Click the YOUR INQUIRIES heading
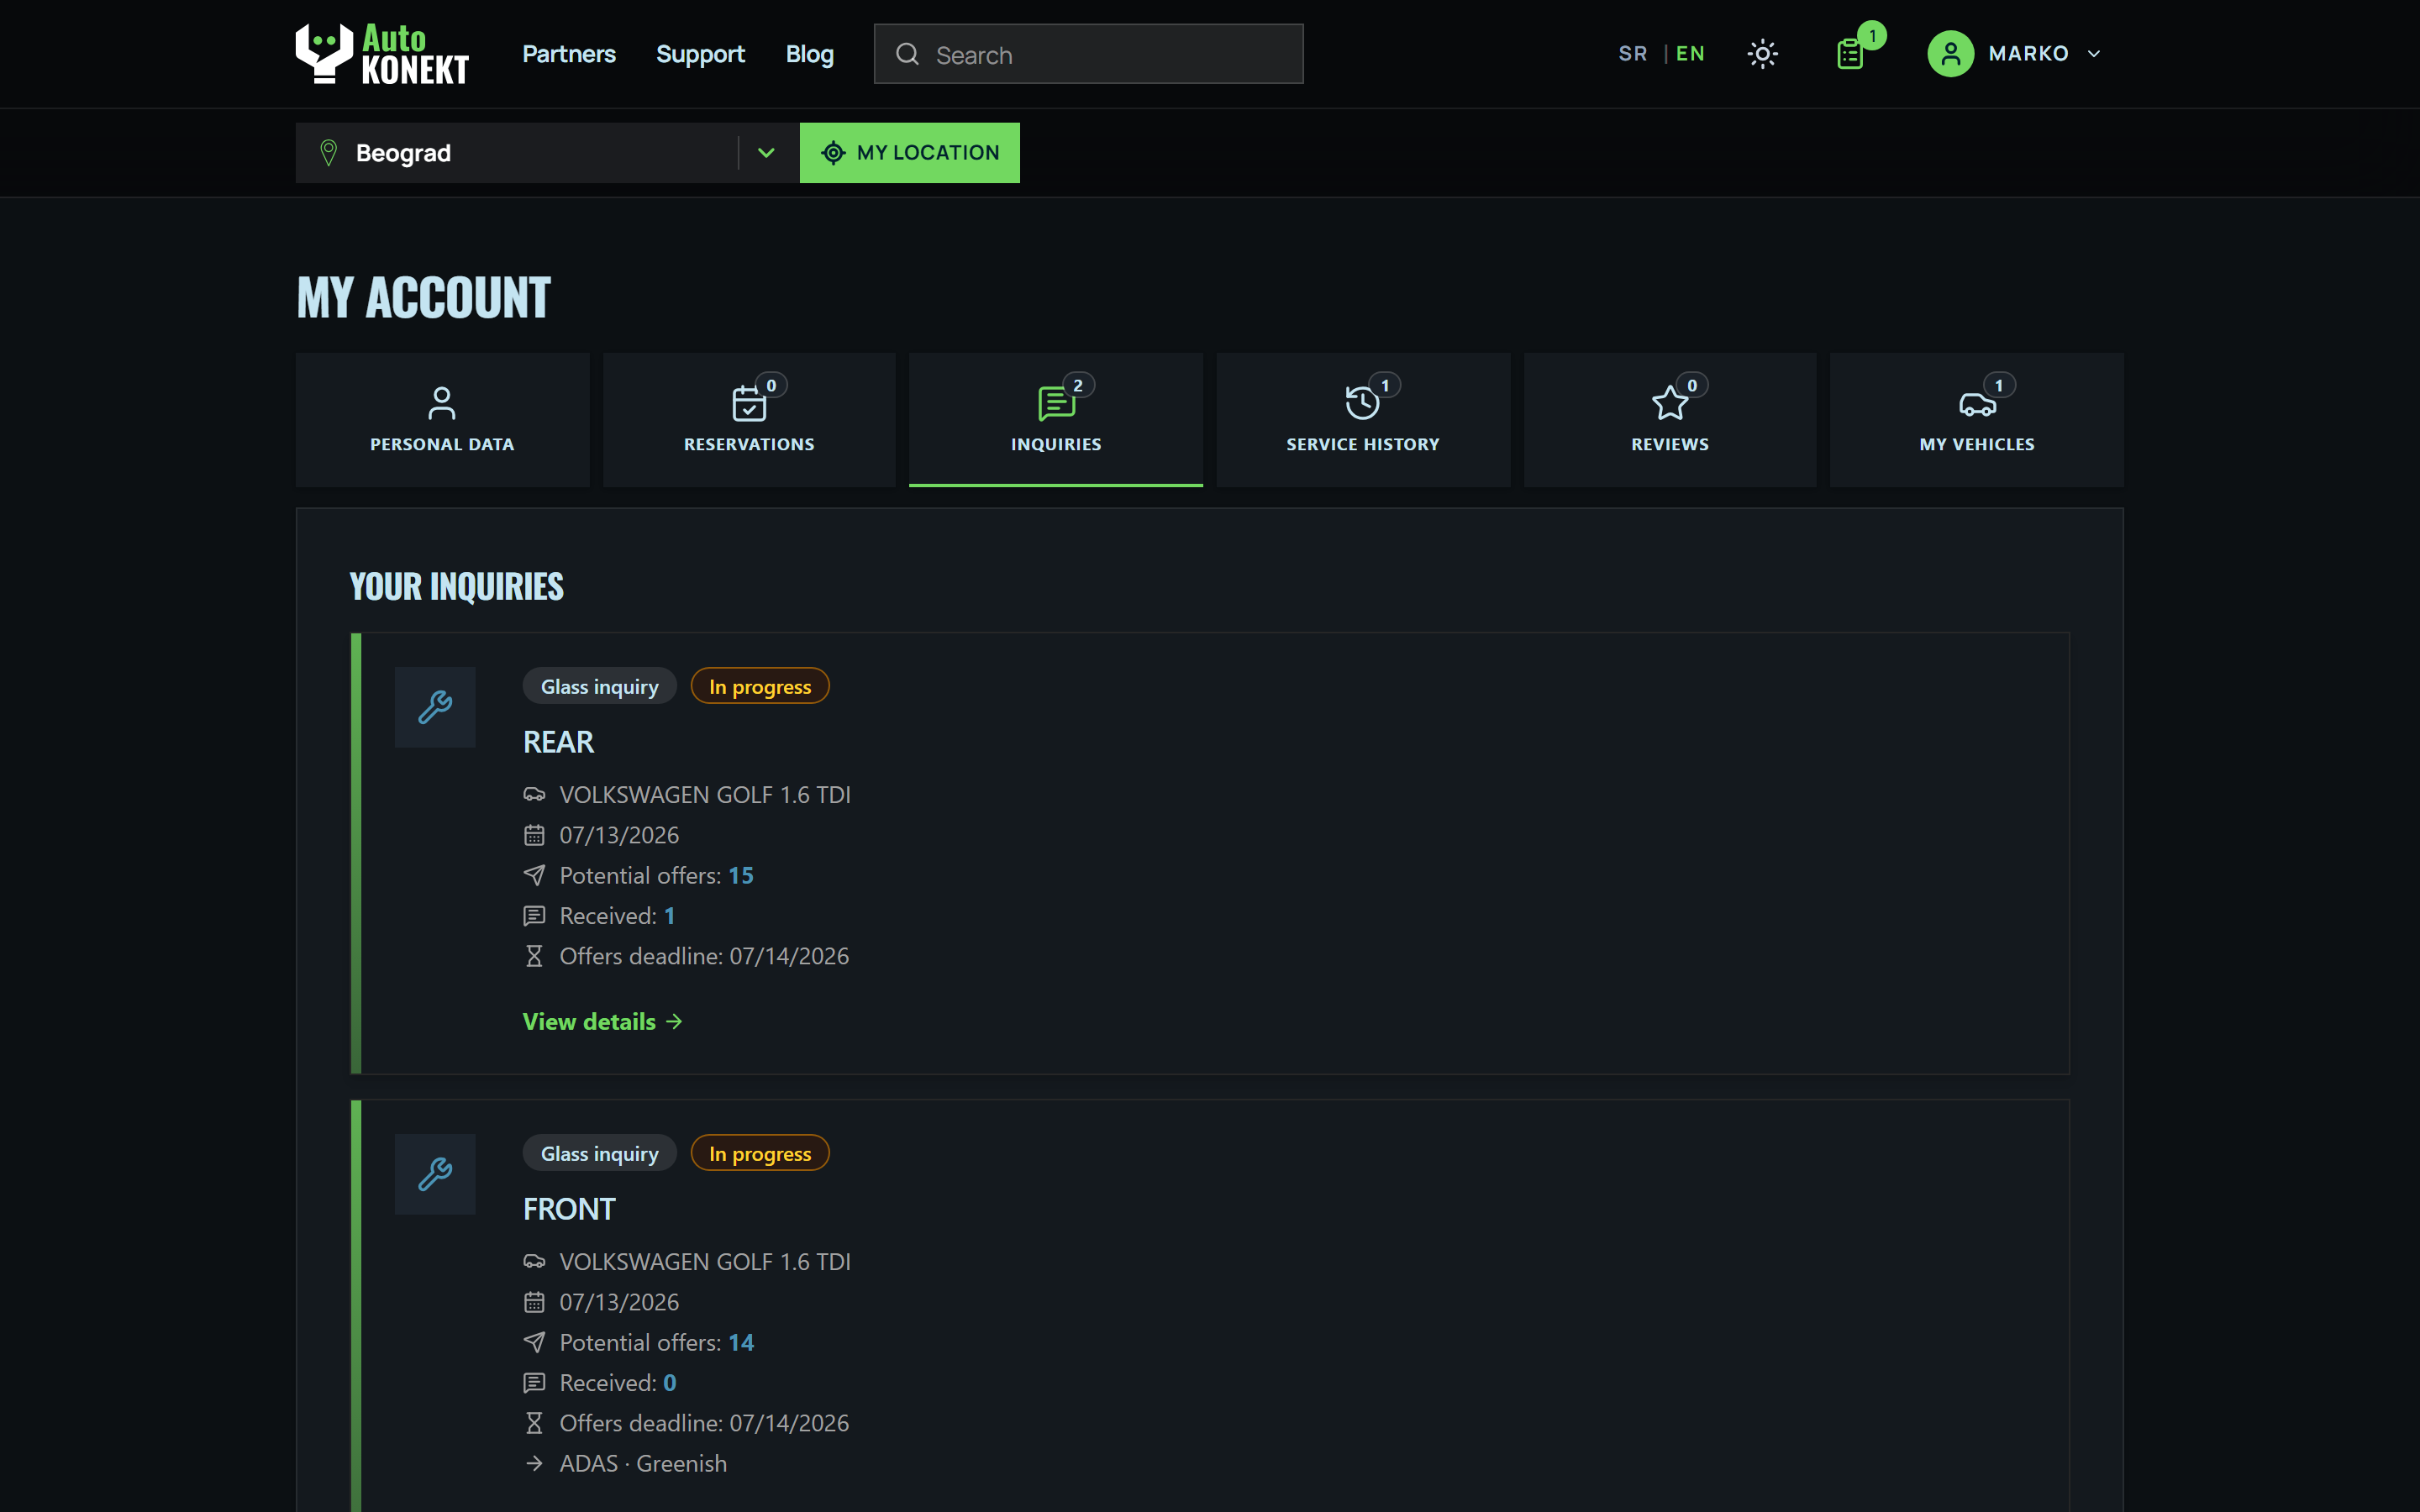The image size is (2420, 1512). [x=456, y=586]
